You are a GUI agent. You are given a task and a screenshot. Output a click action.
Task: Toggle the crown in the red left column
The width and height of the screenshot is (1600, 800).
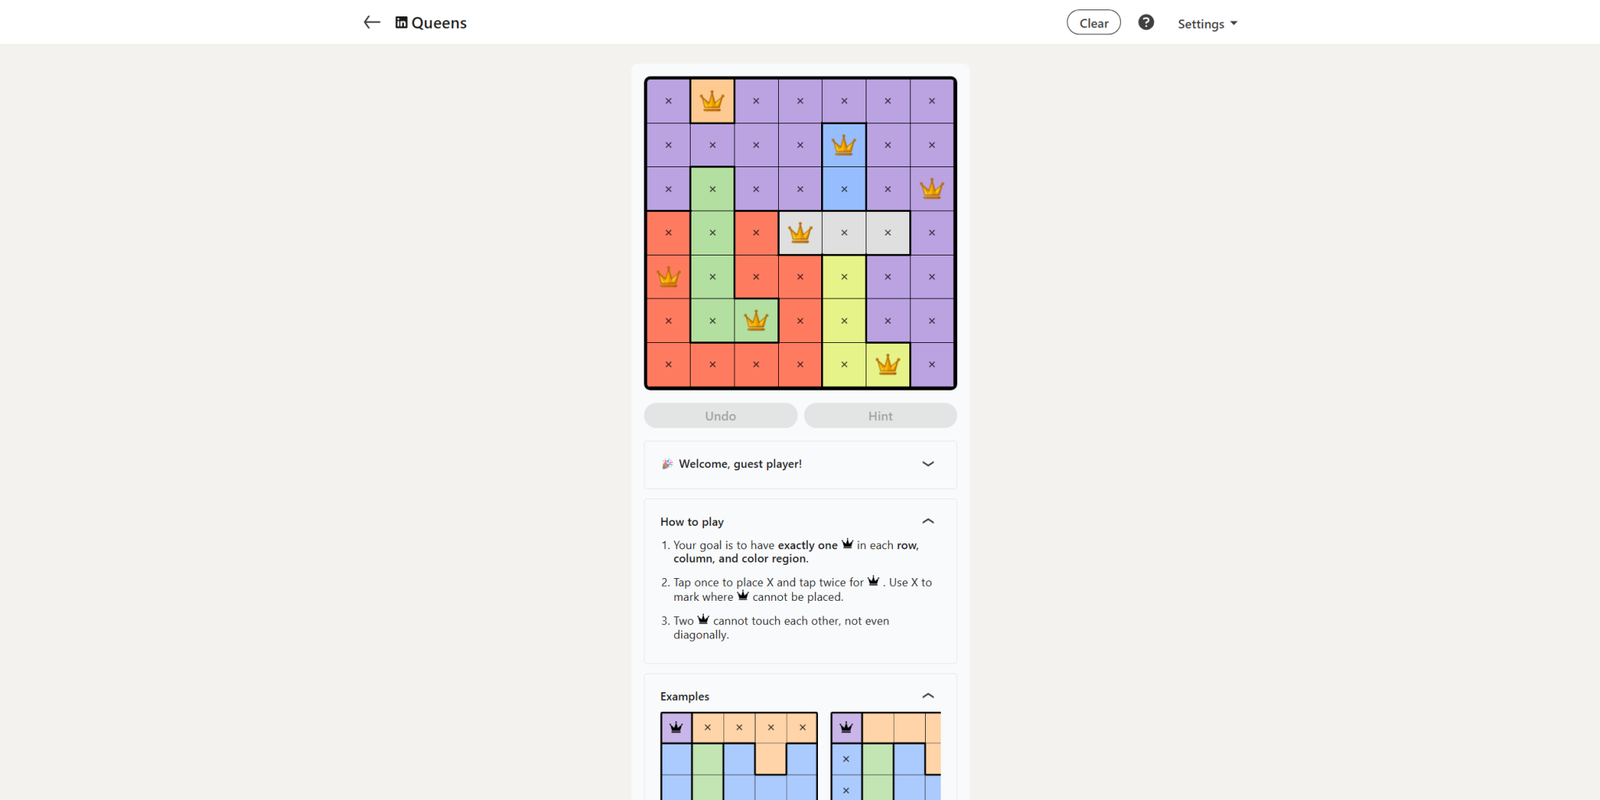pos(668,277)
